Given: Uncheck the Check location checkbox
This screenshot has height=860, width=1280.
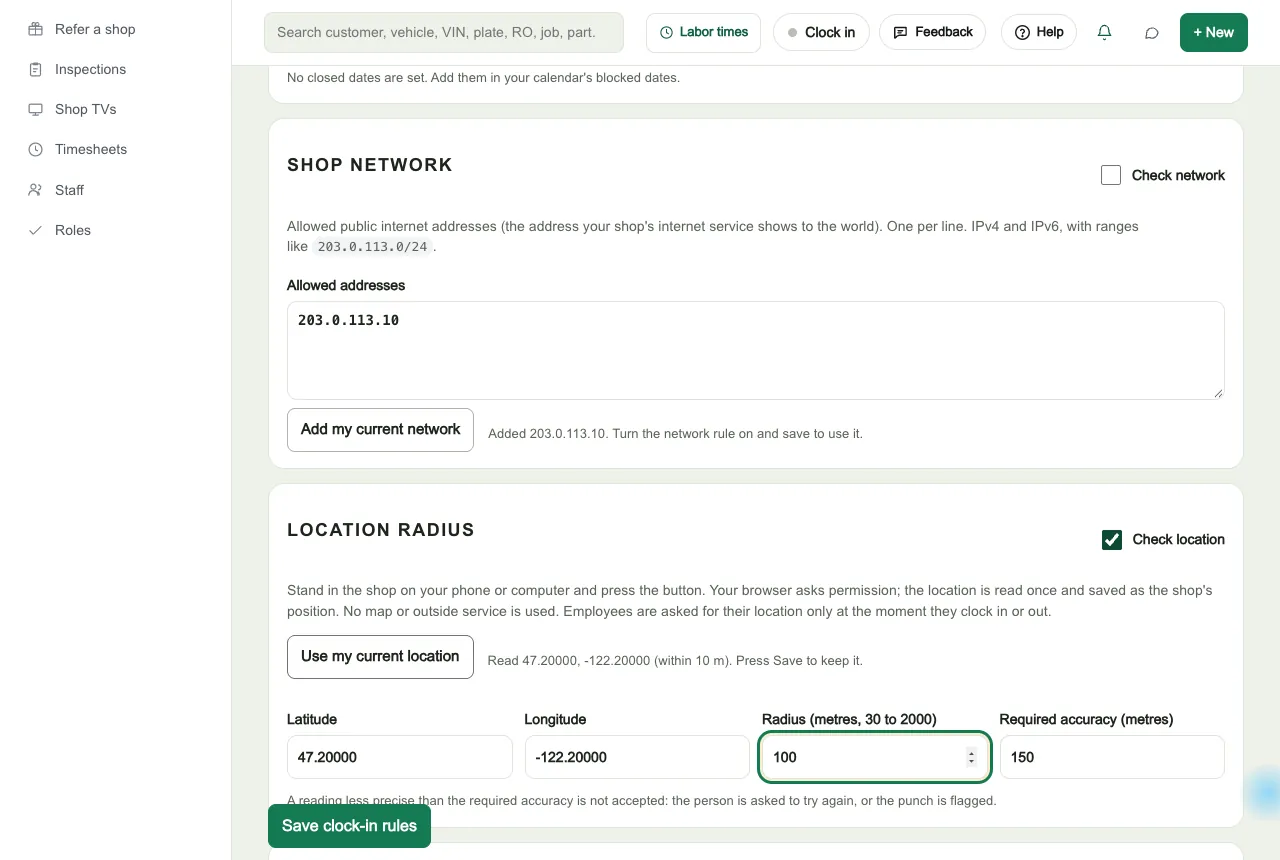Looking at the screenshot, I should (1112, 539).
